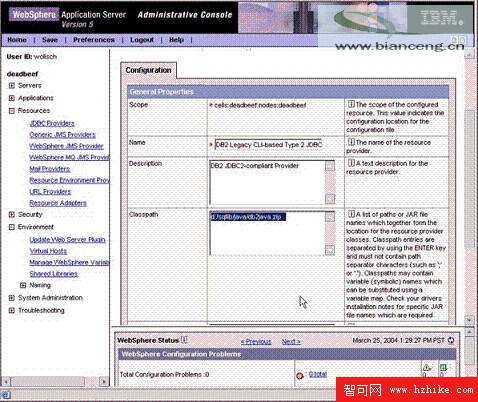Open Resource Environment Providers link
Screen dimensions: 478x402
tap(69, 180)
